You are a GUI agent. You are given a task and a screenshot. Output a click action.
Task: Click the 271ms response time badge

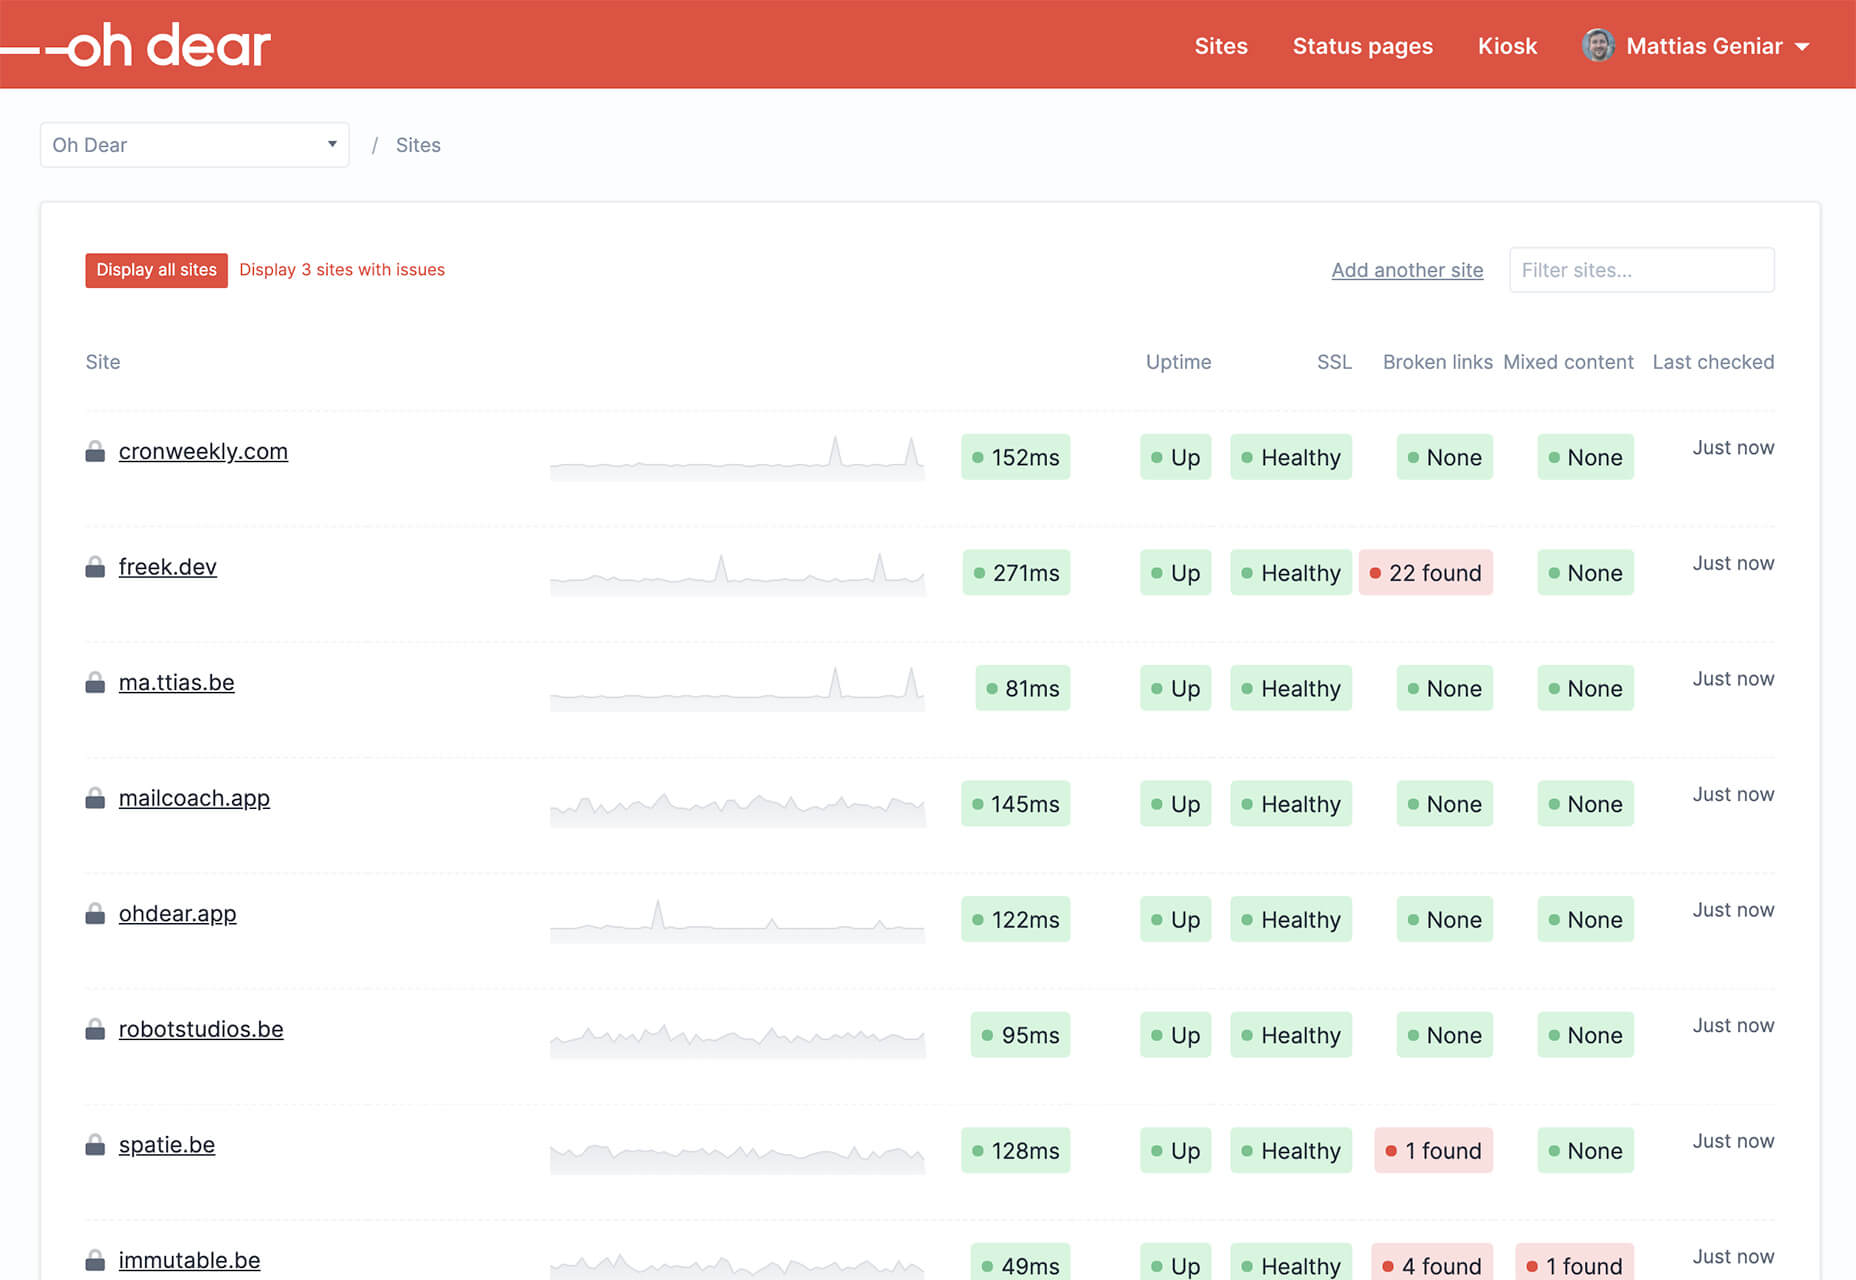coord(1016,573)
